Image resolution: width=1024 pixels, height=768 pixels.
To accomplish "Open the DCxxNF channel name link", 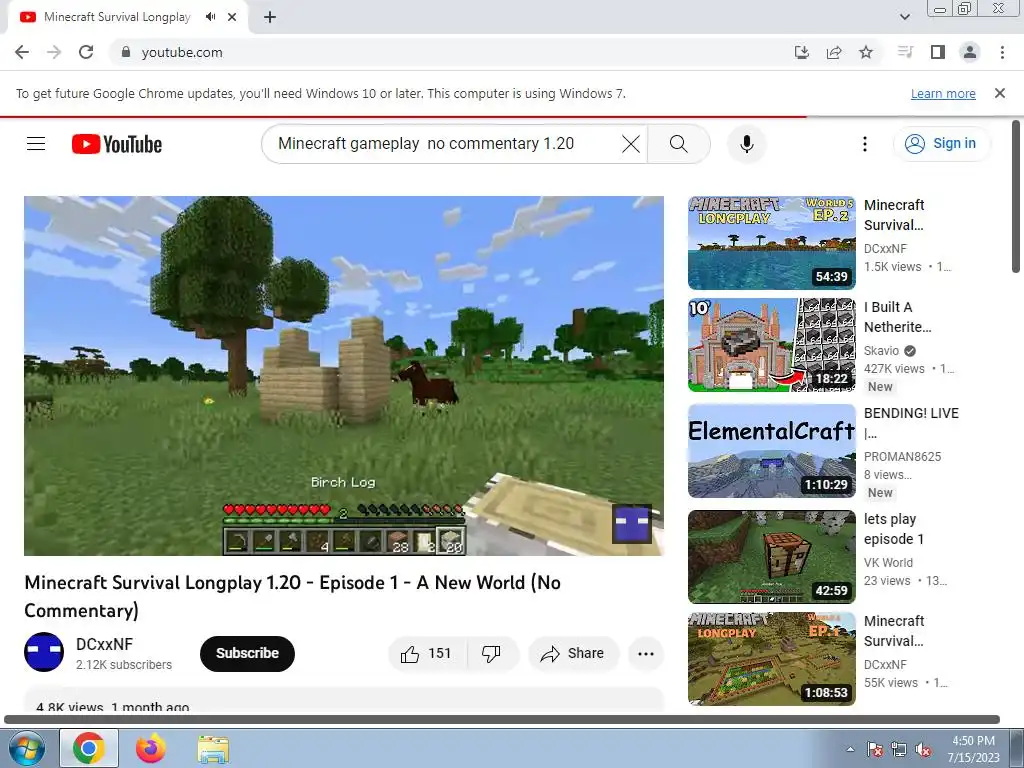I will 104,644.
